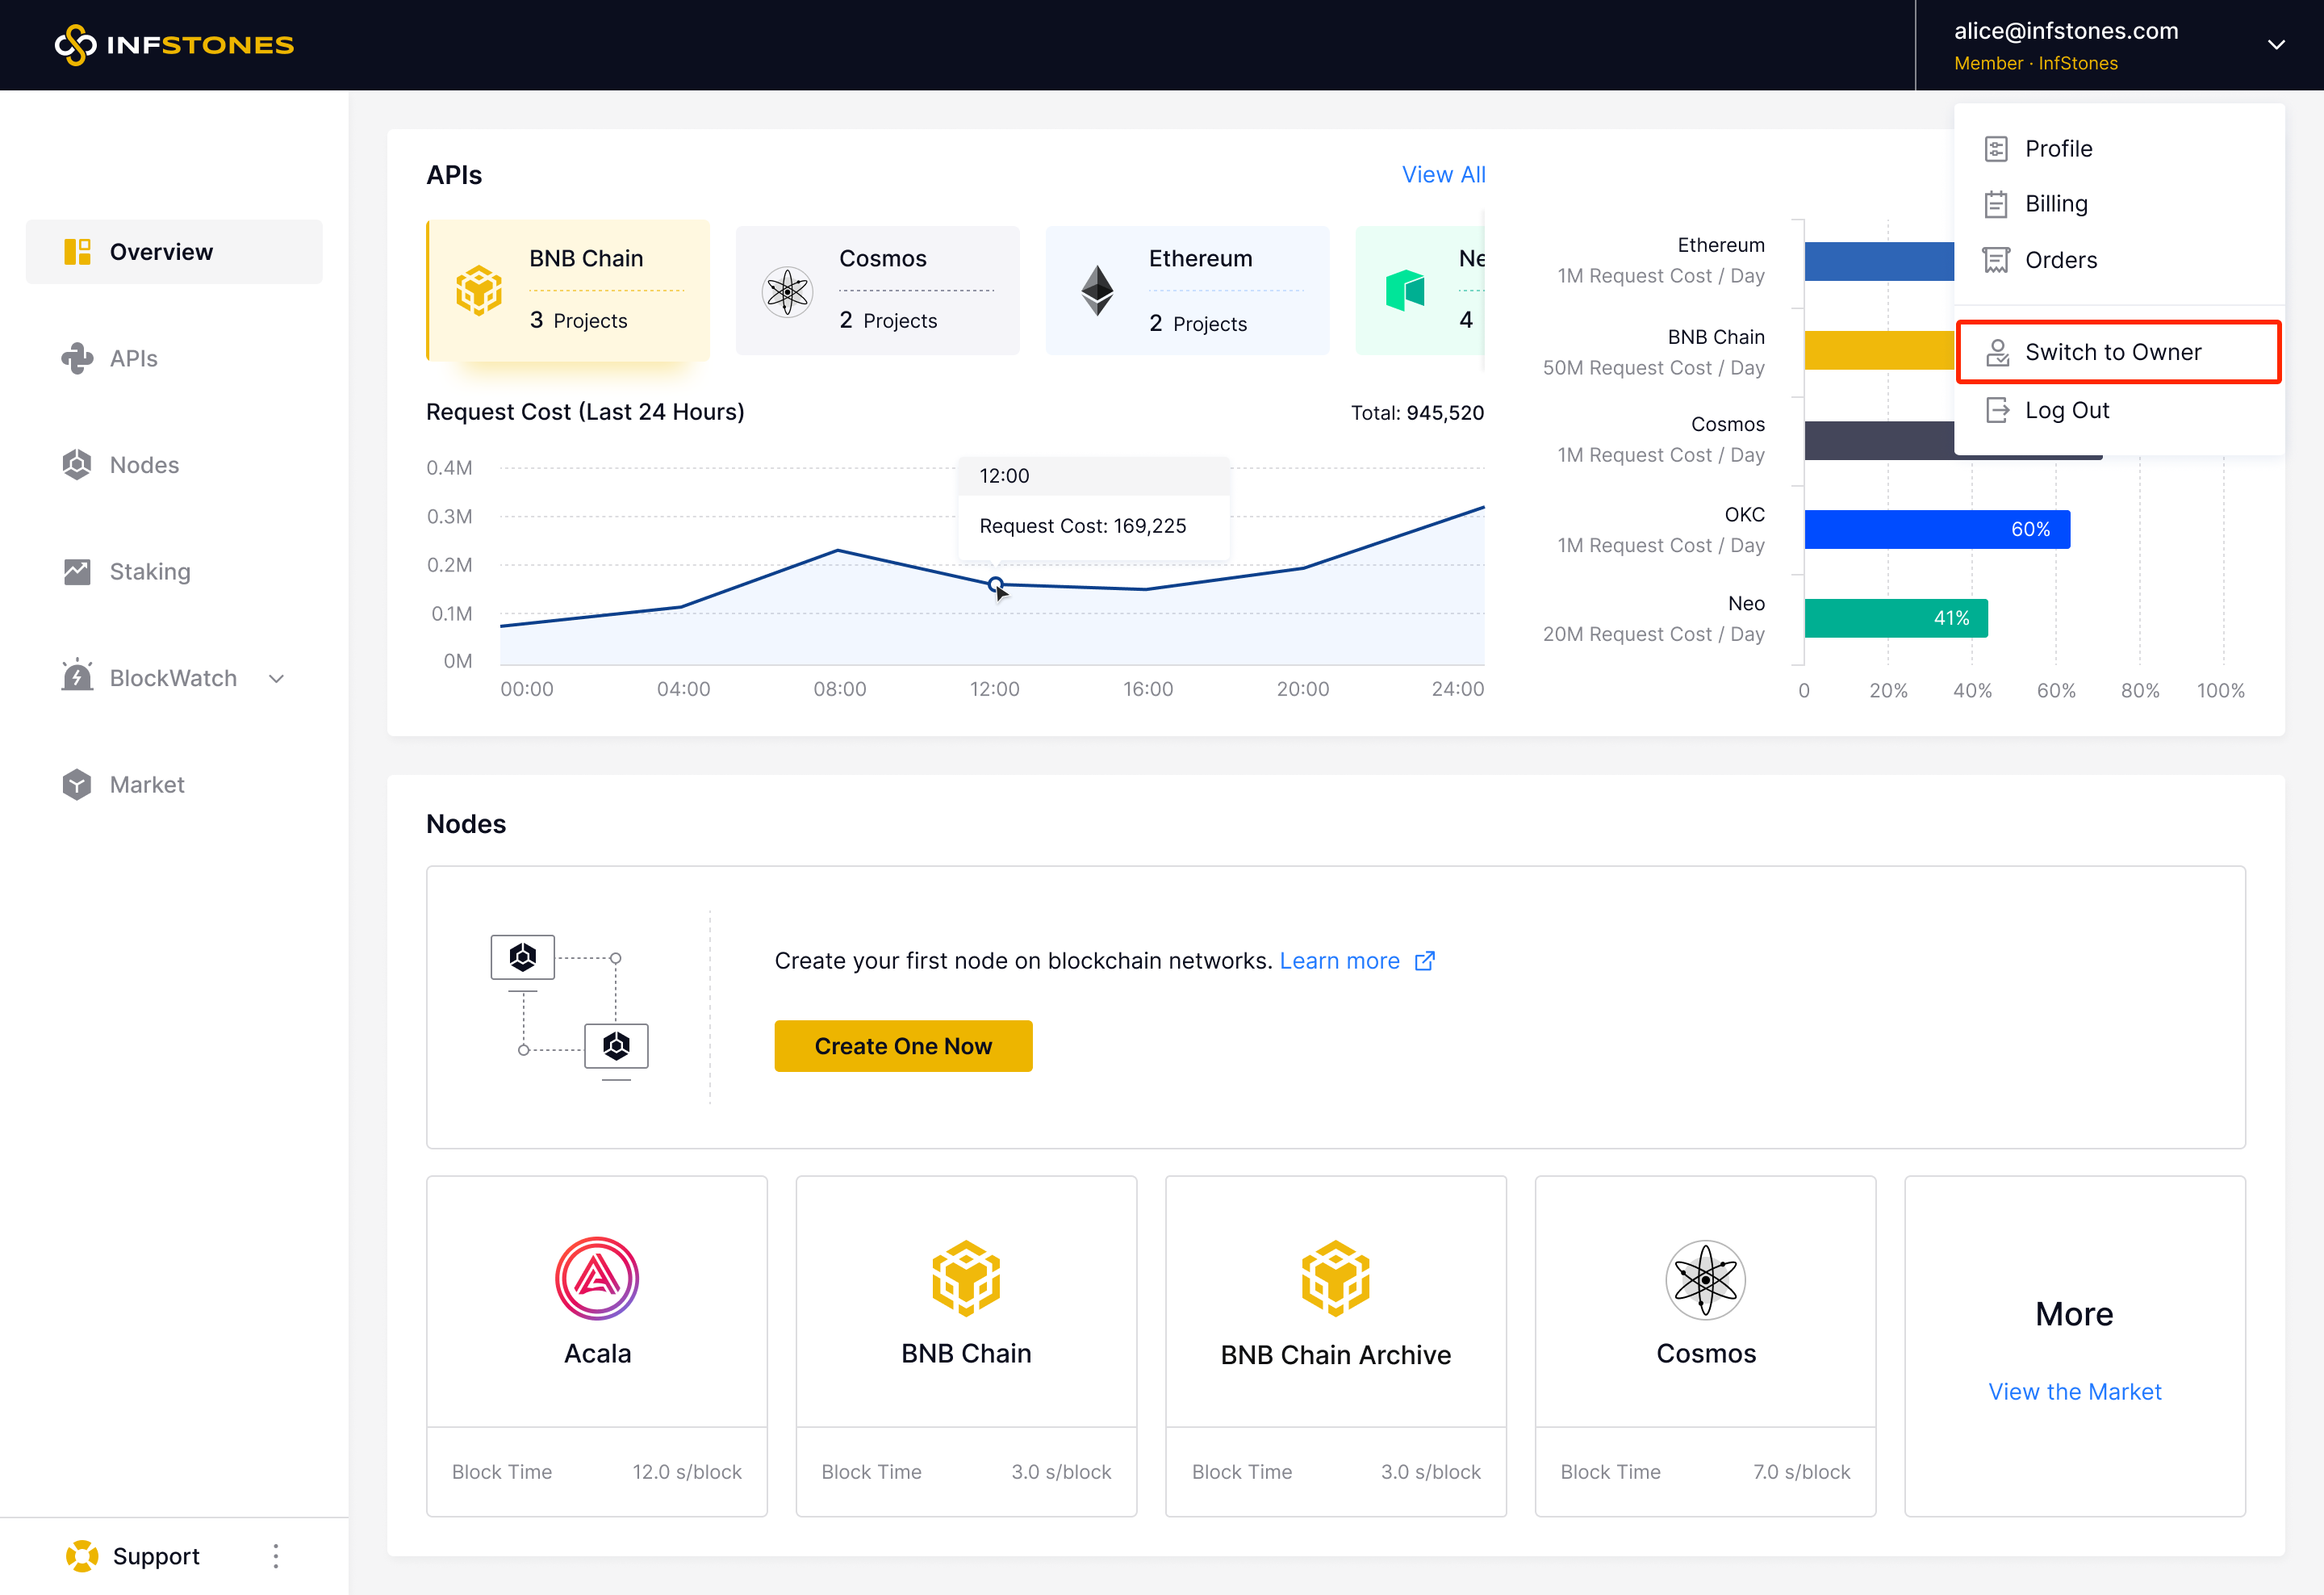Click the InfStones logo
The image size is (2324, 1595).
pyautogui.click(x=174, y=44)
